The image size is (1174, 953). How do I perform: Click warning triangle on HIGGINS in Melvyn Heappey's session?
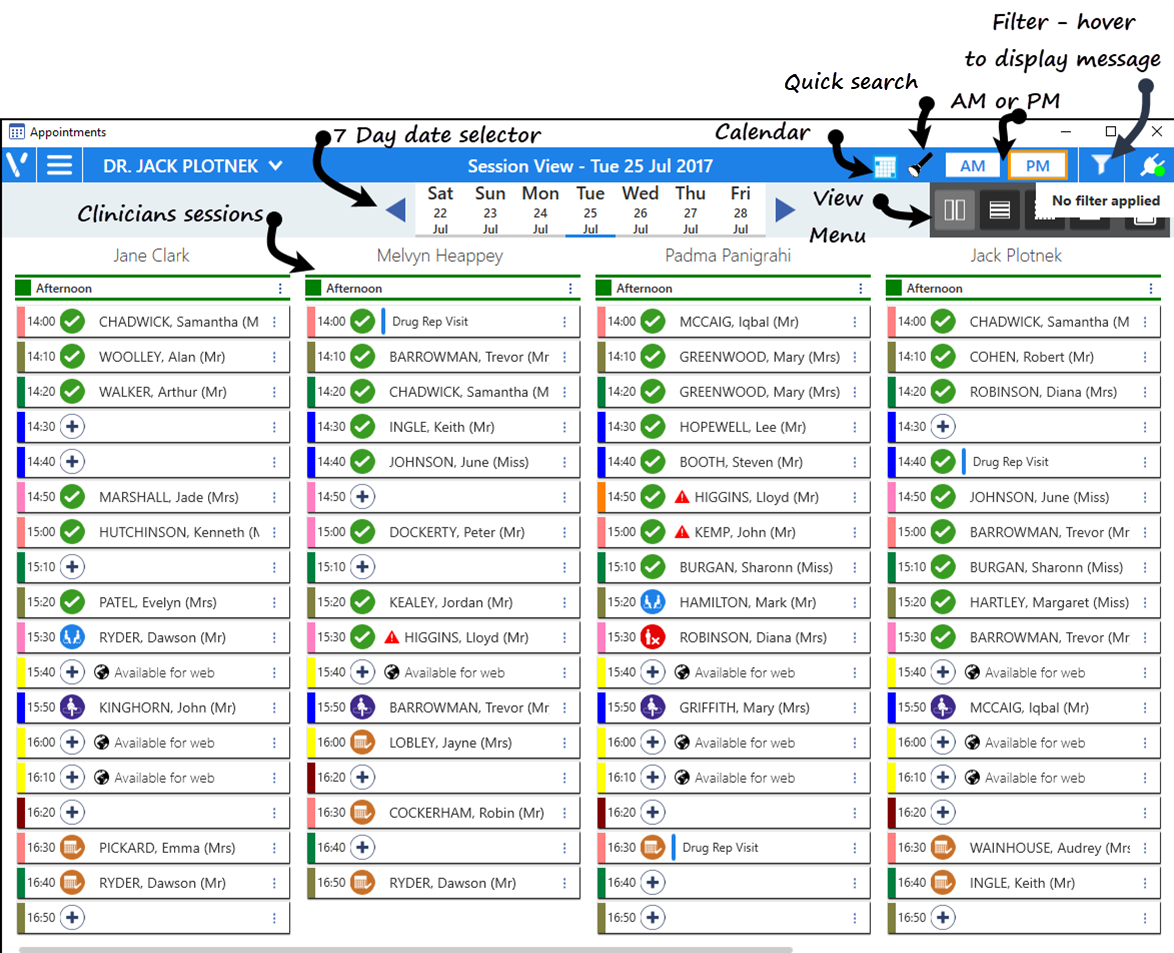click(392, 637)
